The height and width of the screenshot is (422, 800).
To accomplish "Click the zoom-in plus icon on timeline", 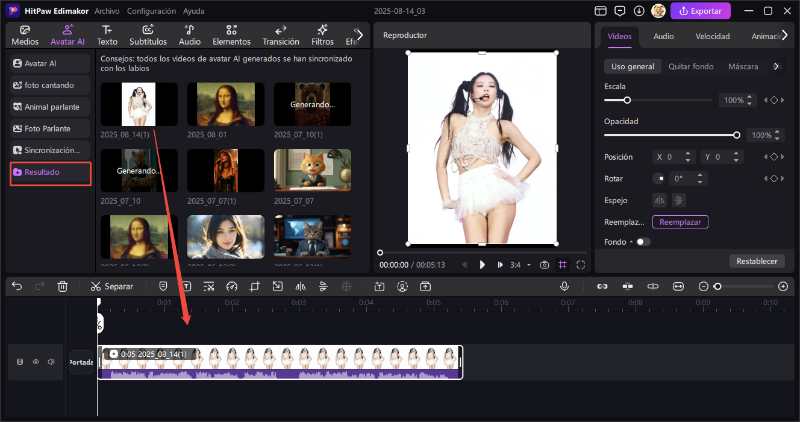I will 783,287.
